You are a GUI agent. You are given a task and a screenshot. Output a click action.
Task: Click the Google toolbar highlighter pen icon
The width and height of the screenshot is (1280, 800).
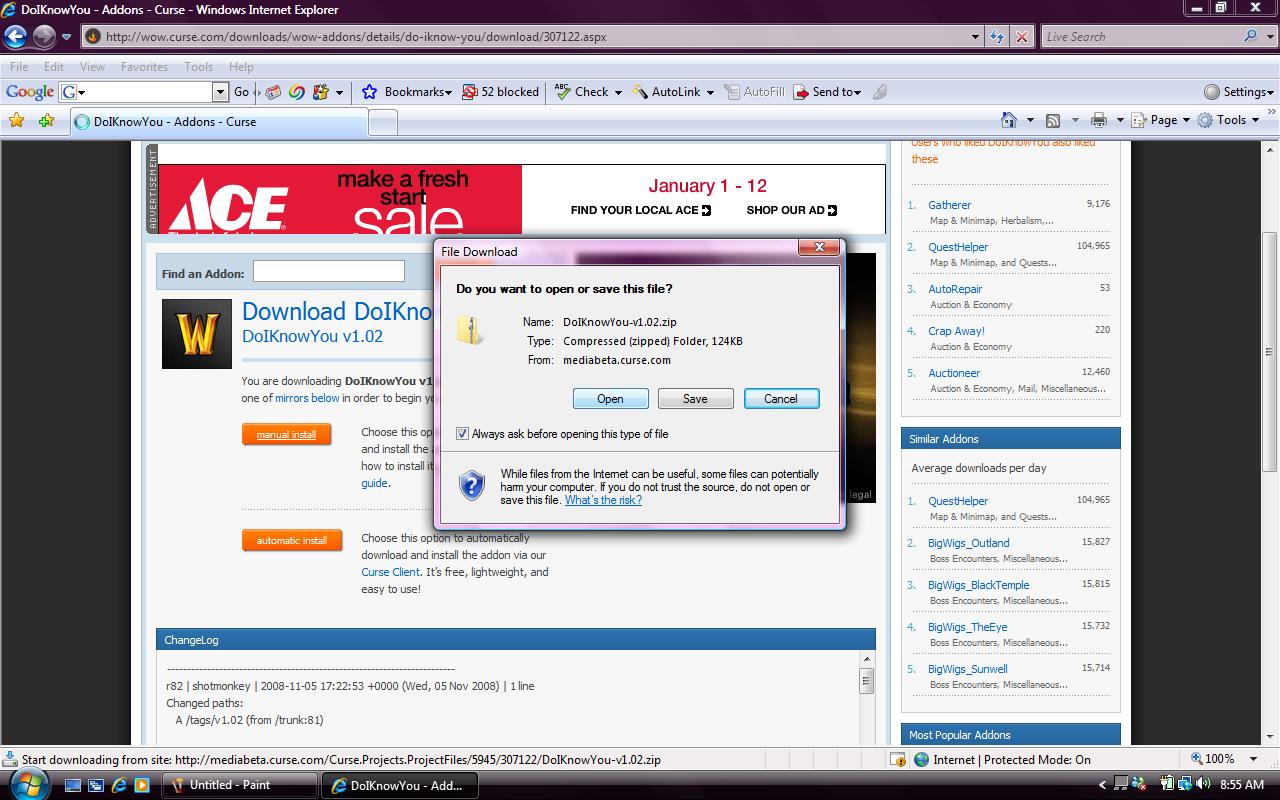click(880, 92)
